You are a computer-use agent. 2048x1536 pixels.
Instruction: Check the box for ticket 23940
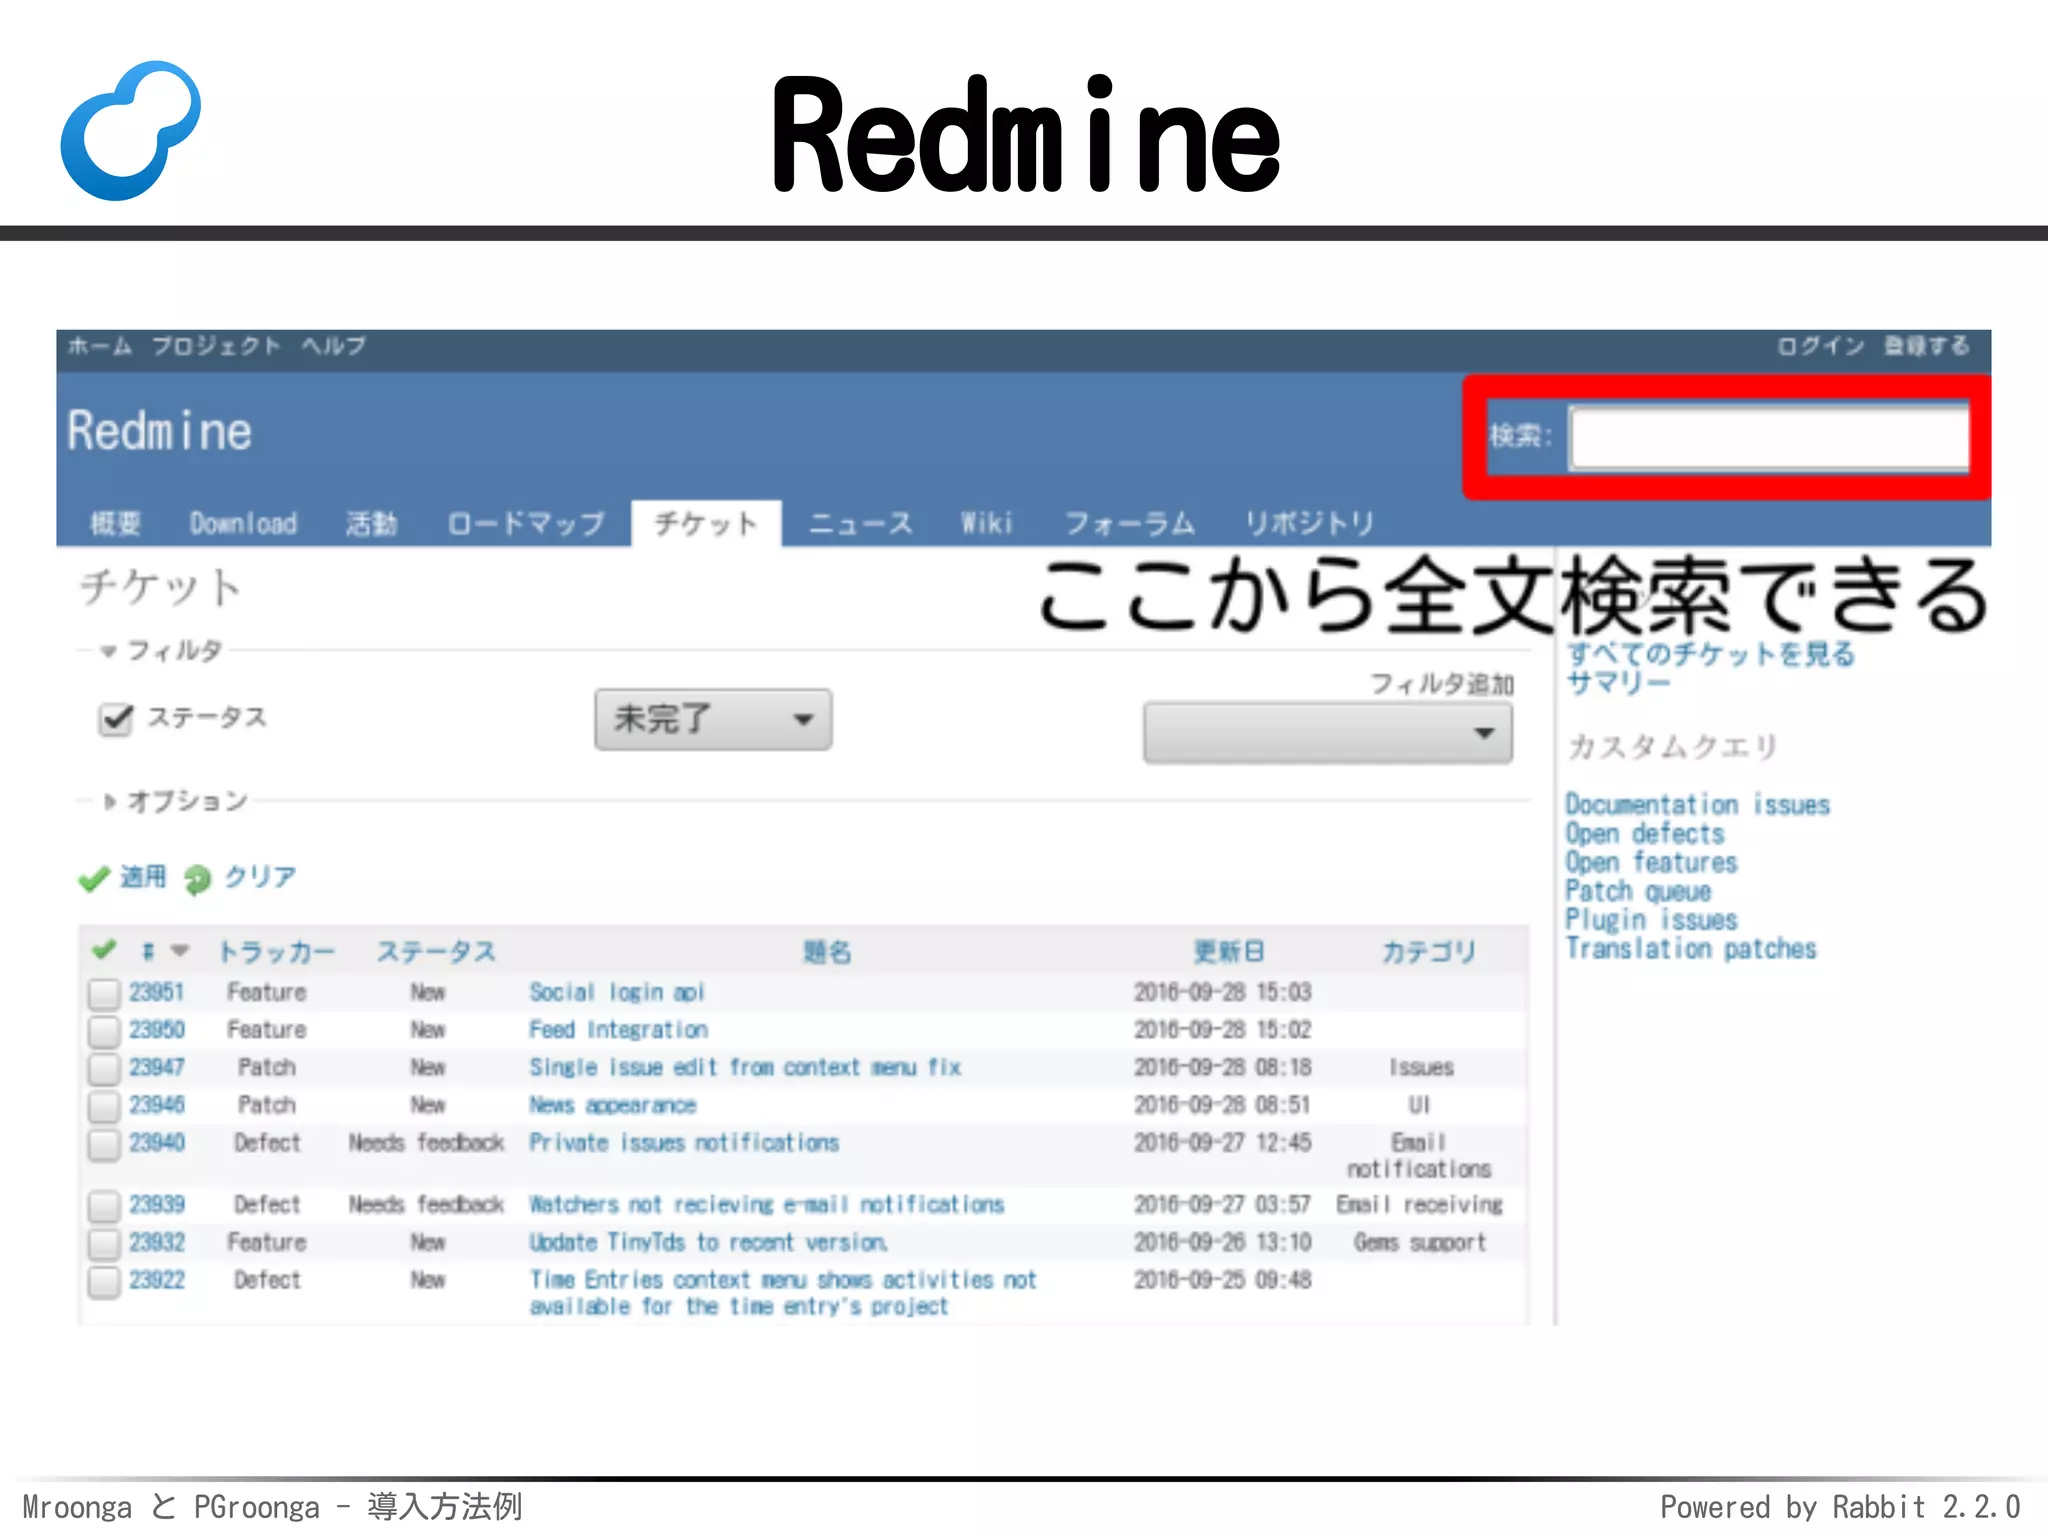click(104, 1143)
